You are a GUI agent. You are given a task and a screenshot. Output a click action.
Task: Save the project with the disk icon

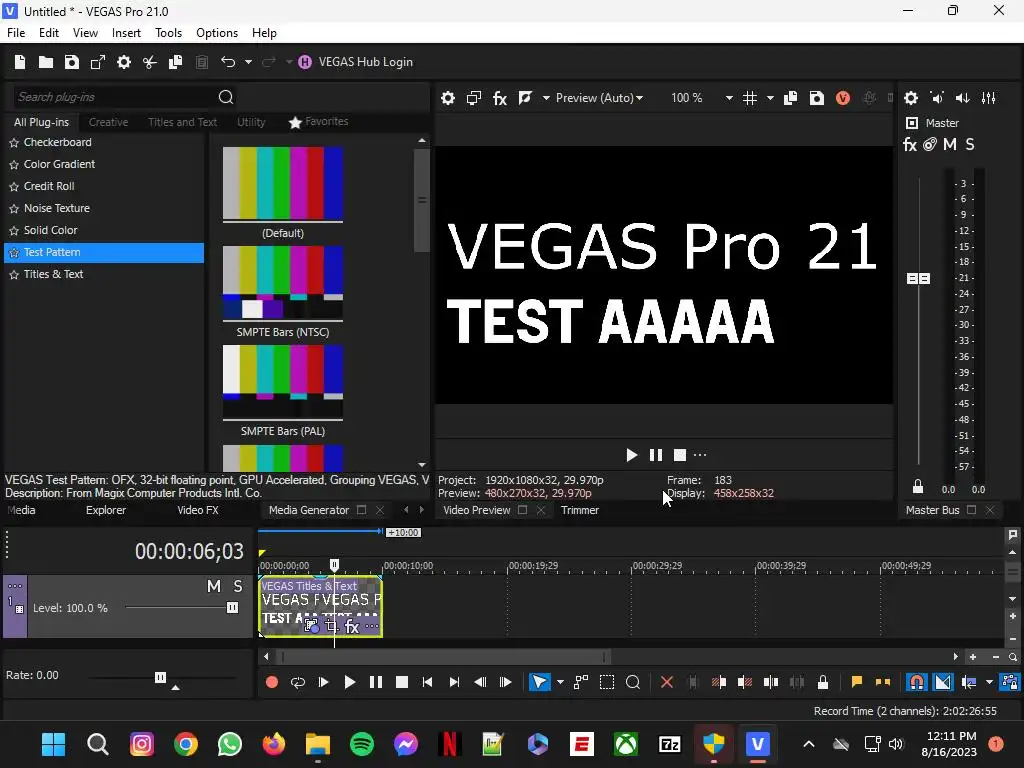click(72, 62)
